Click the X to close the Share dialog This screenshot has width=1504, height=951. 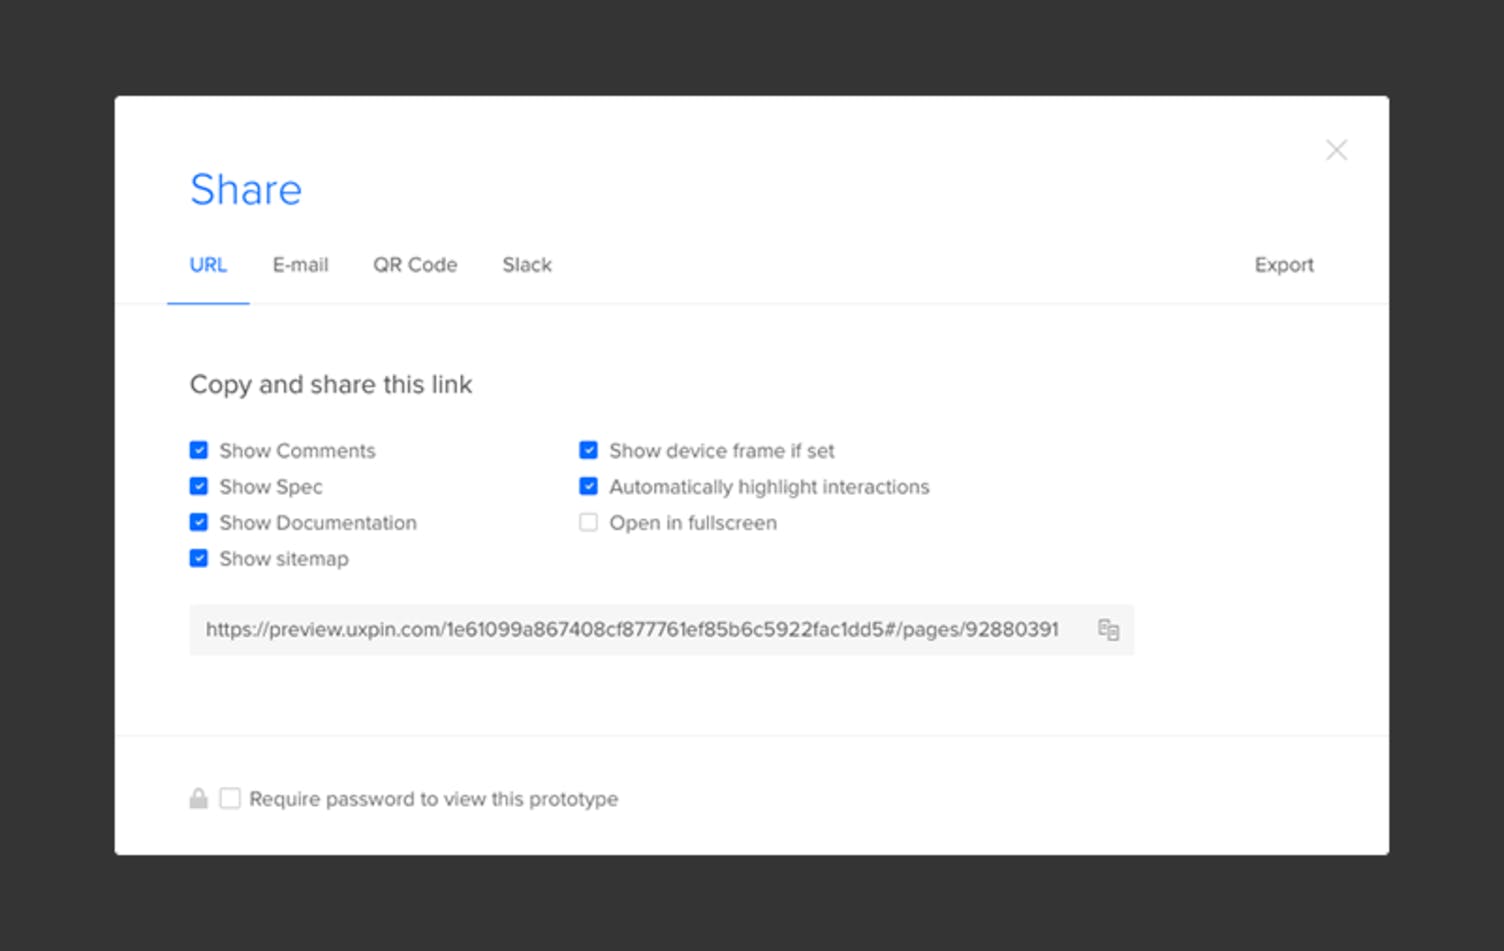tap(1336, 149)
